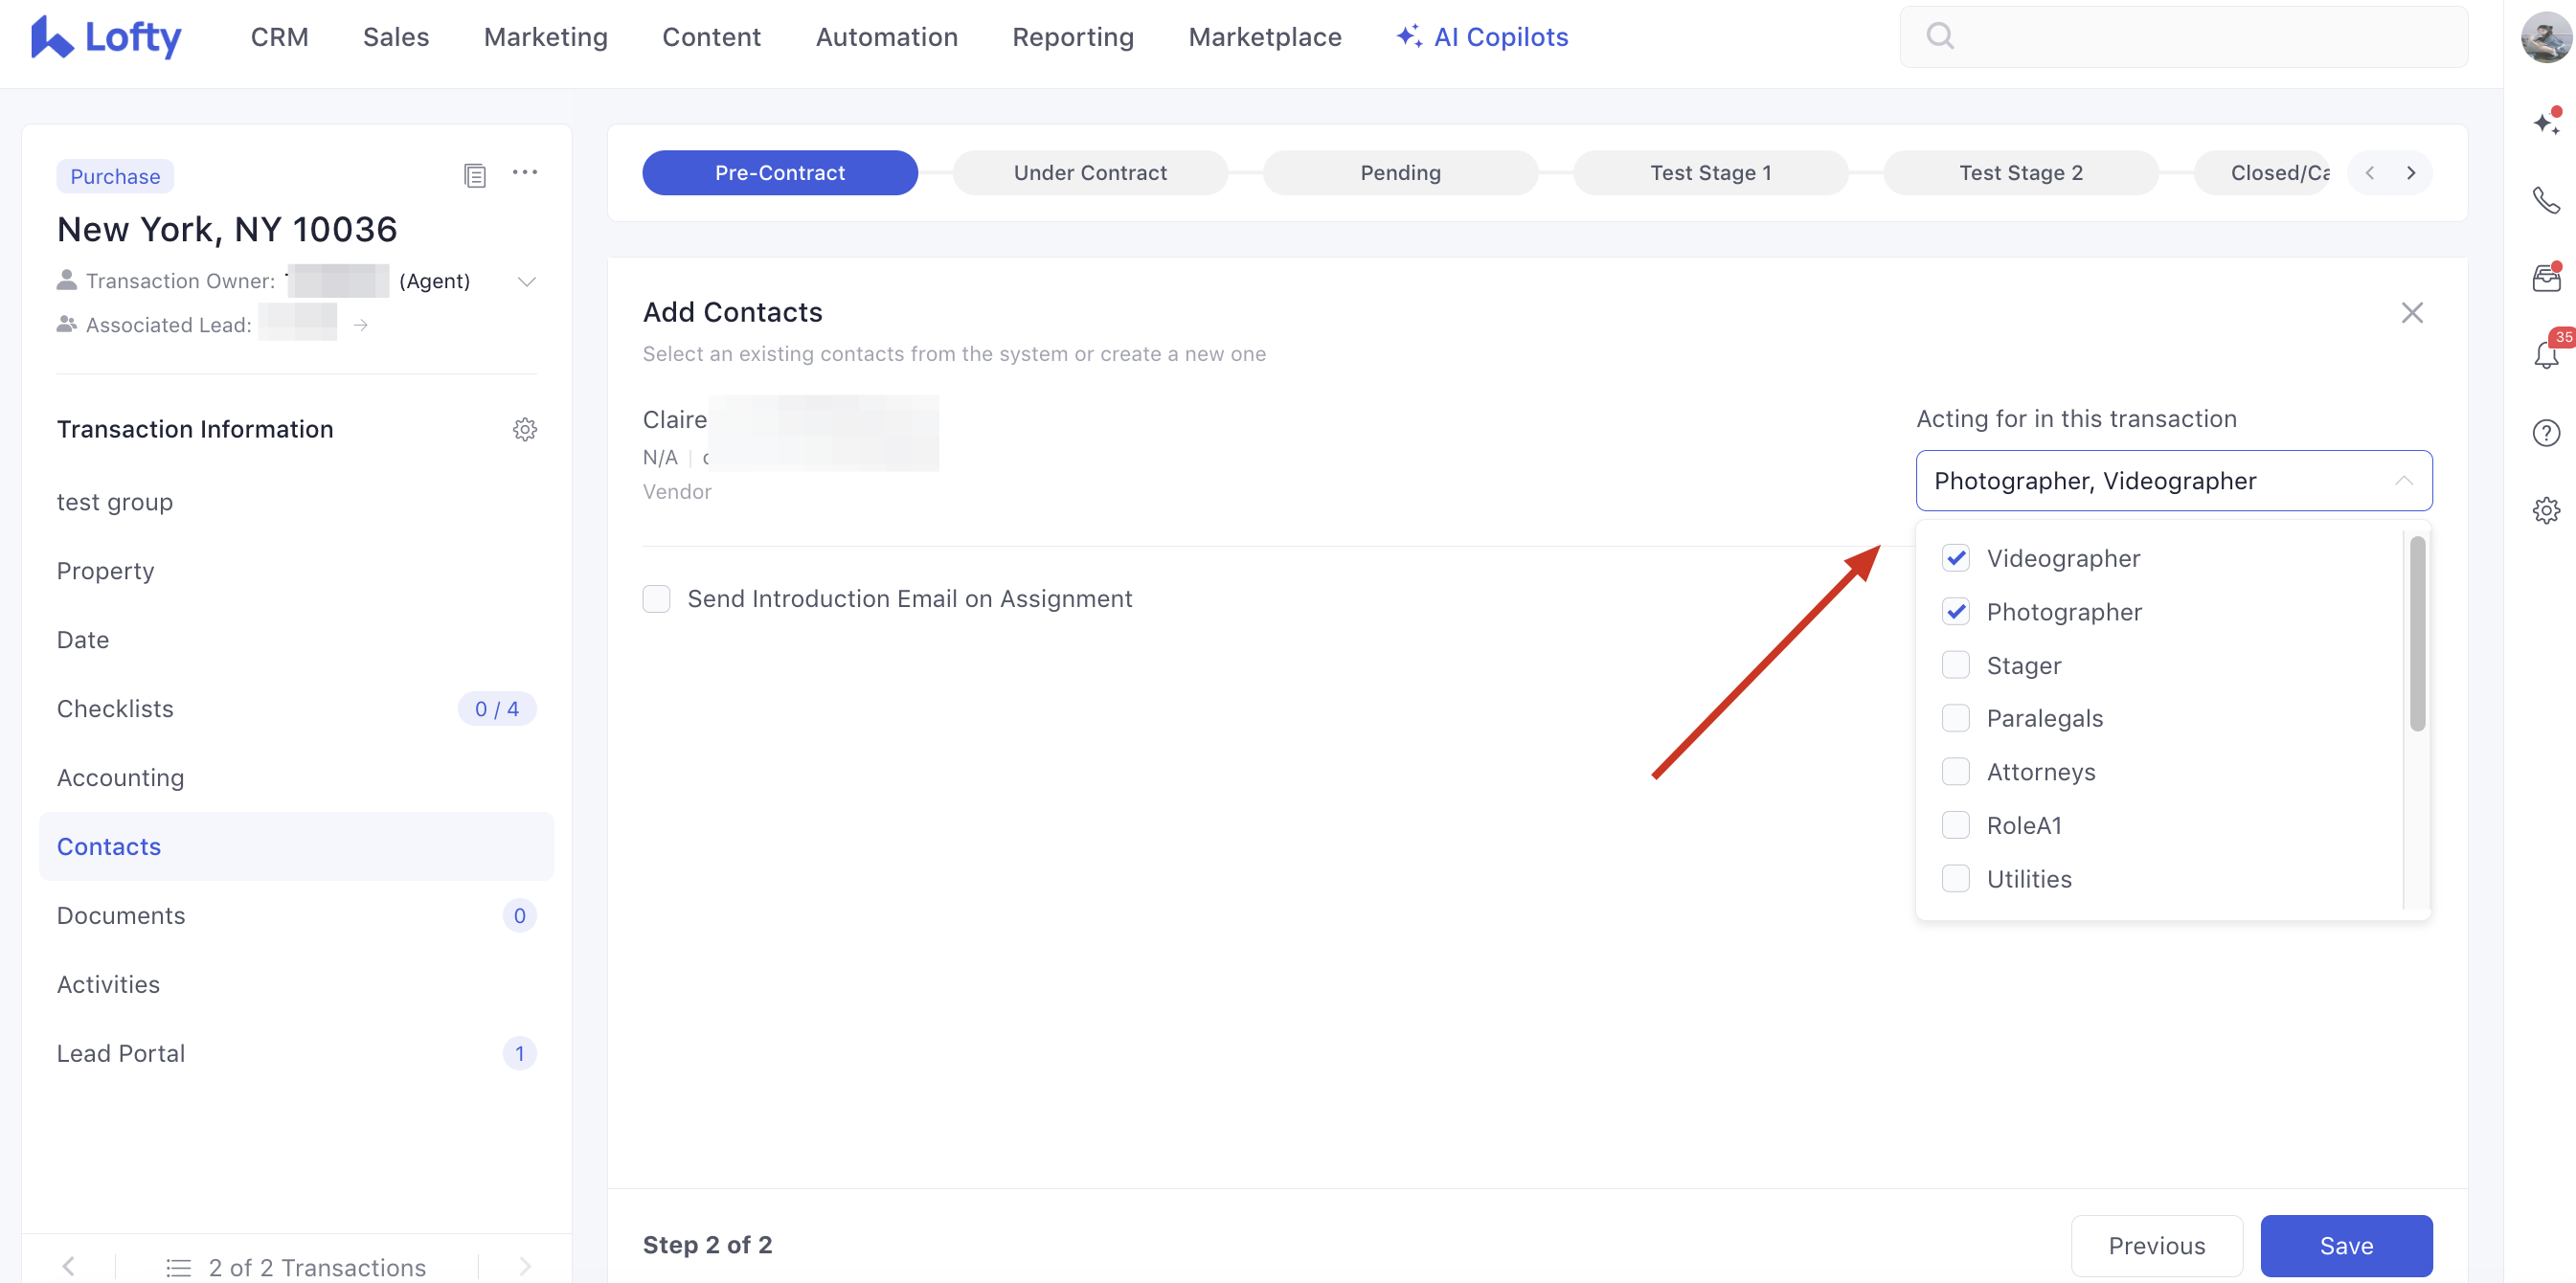Go to associated lead arrow icon
This screenshot has height=1283, width=2576.
point(361,325)
